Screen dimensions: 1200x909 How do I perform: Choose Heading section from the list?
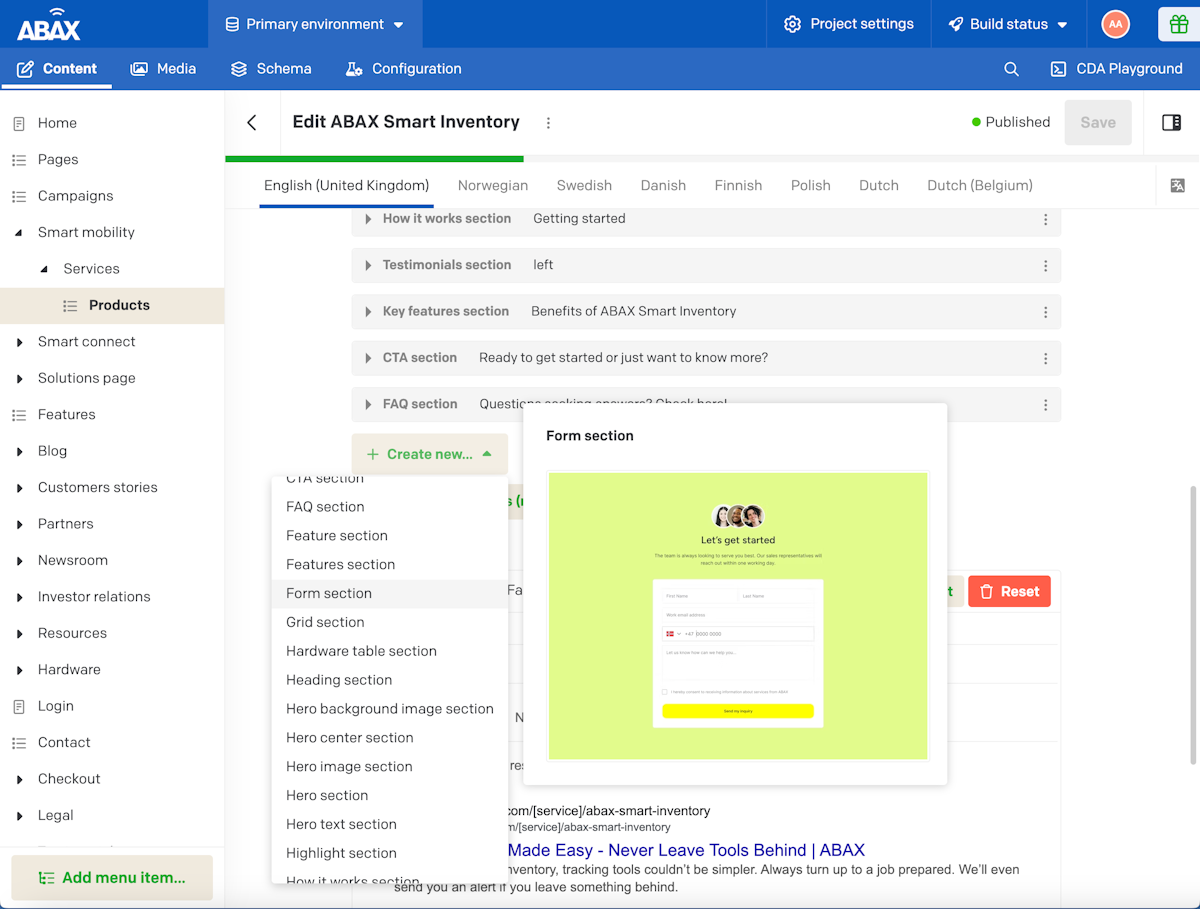click(x=390, y=680)
